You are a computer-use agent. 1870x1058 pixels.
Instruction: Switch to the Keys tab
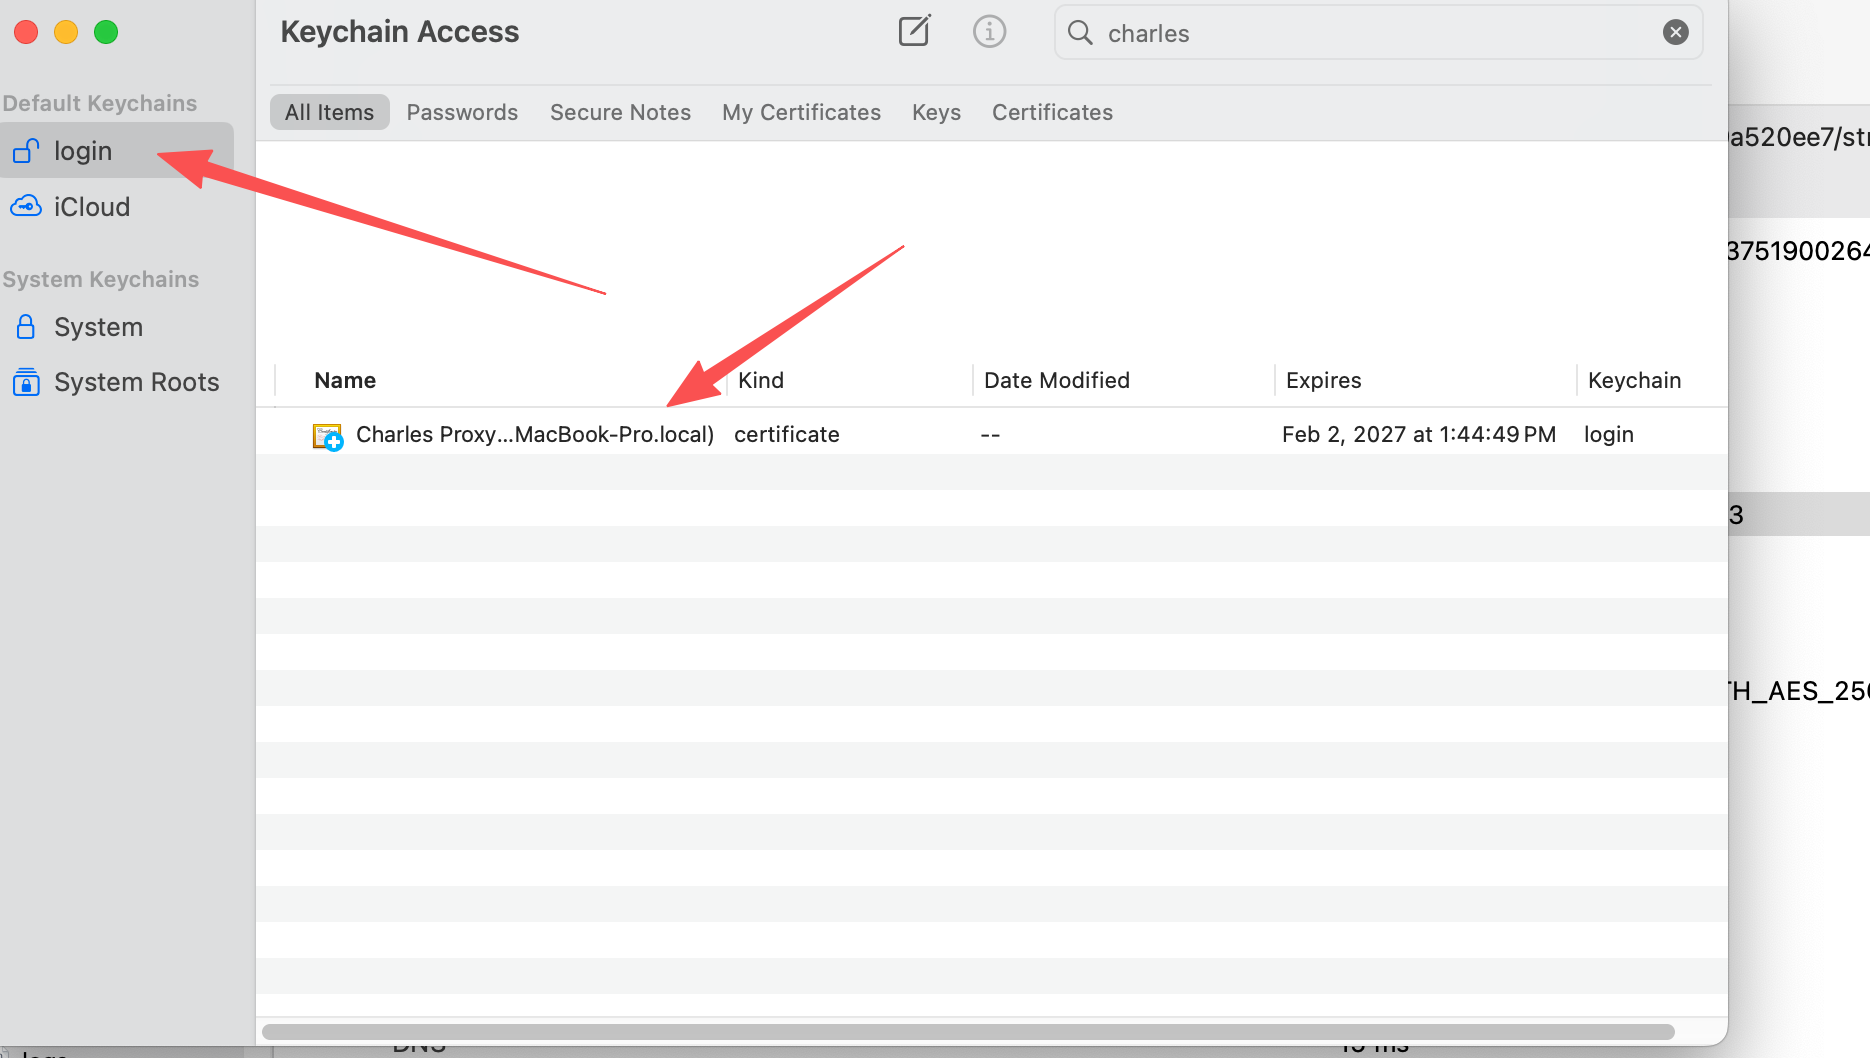936,112
